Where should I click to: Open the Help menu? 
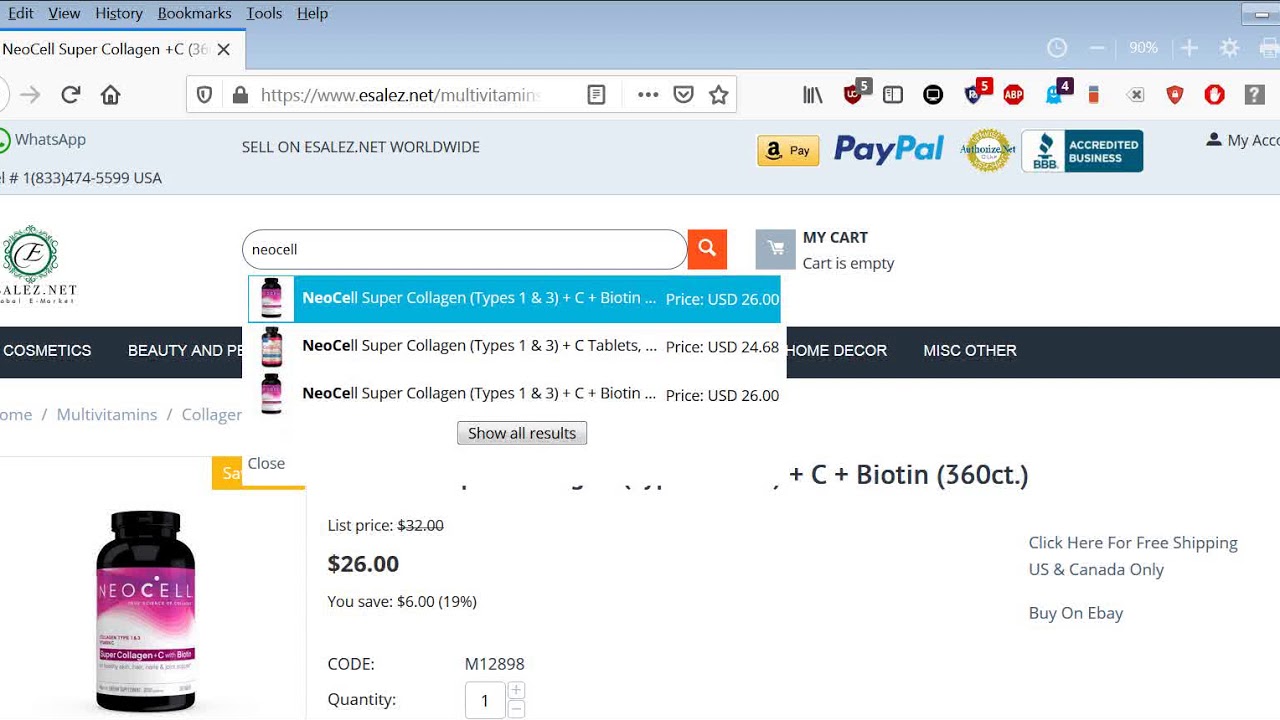coord(312,13)
